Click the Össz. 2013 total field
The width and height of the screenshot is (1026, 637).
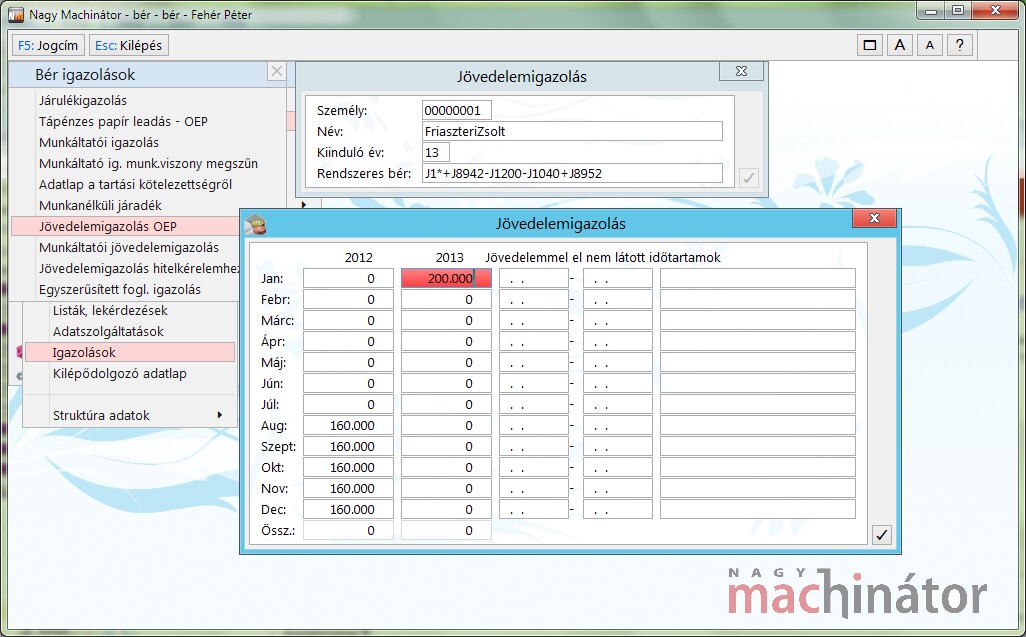point(446,530)
